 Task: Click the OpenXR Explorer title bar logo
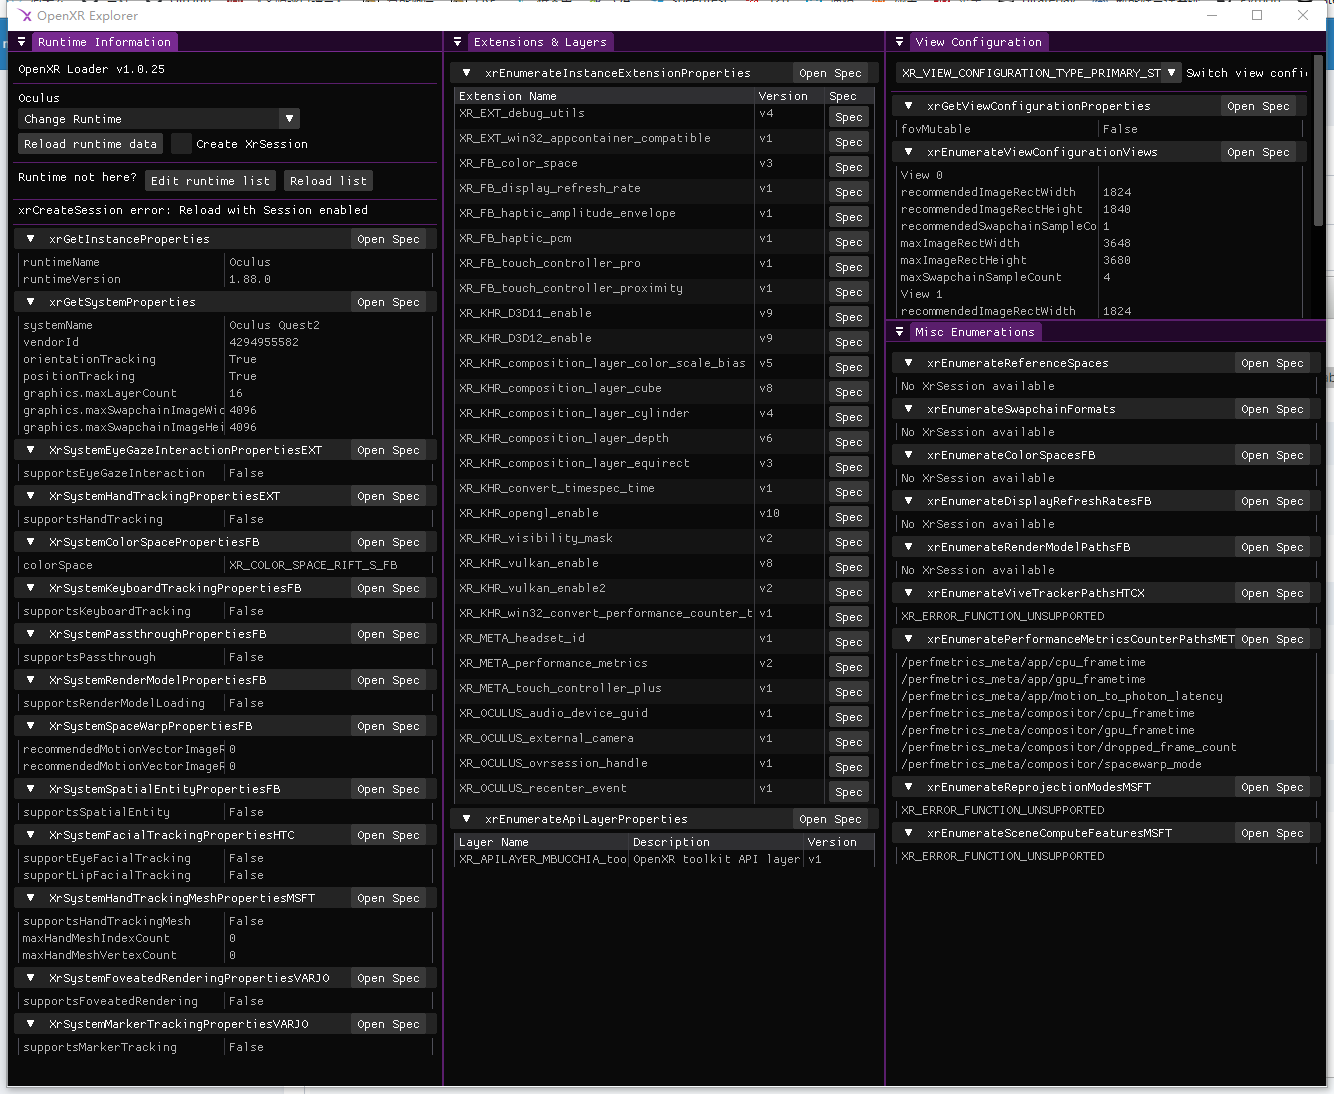click(24, 16)
